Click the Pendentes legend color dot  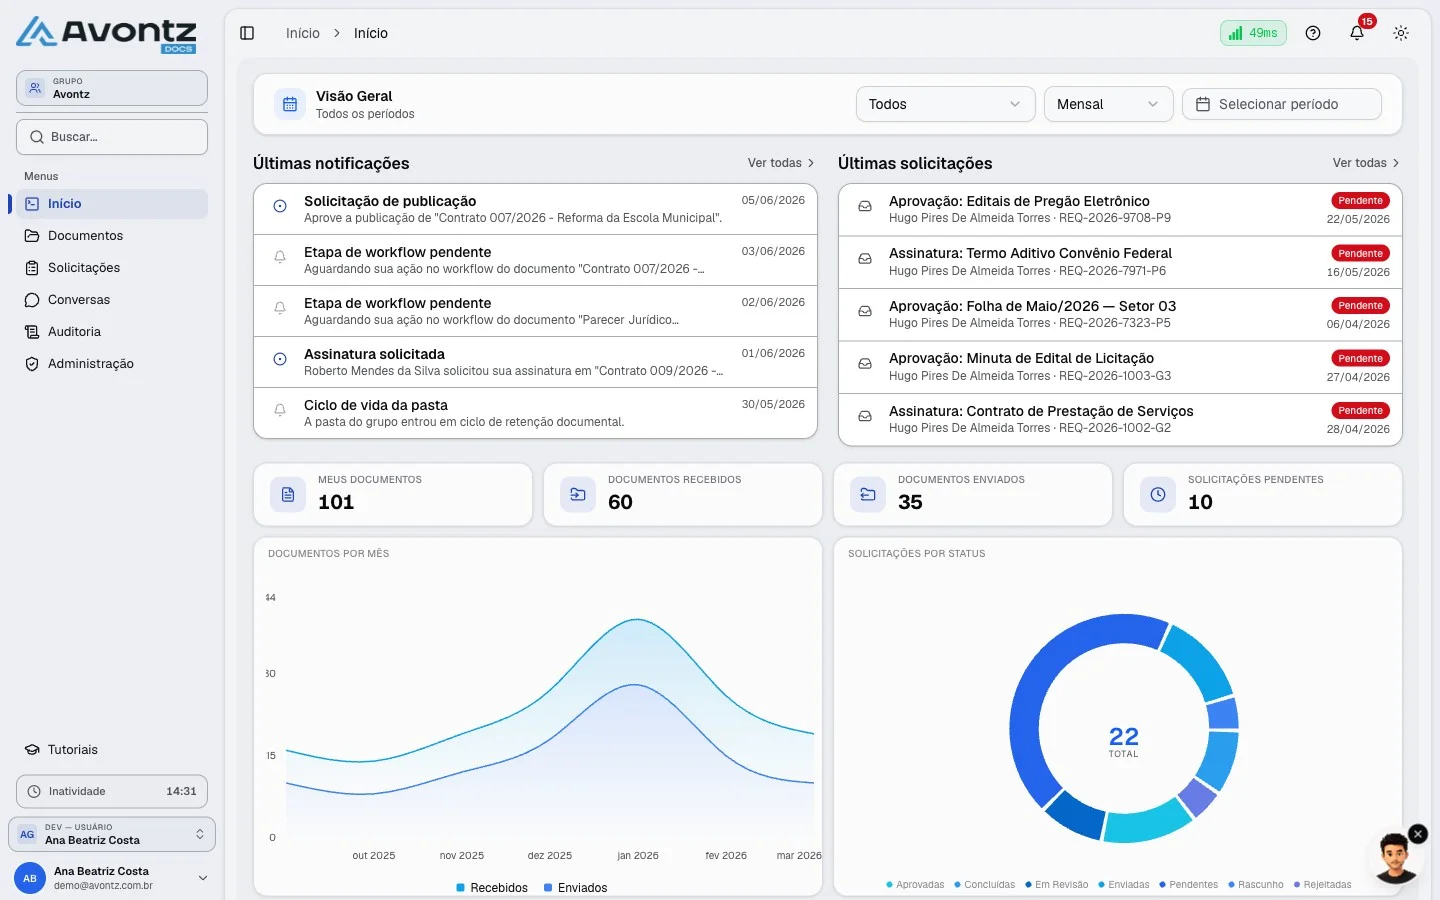pos(1162,885)
